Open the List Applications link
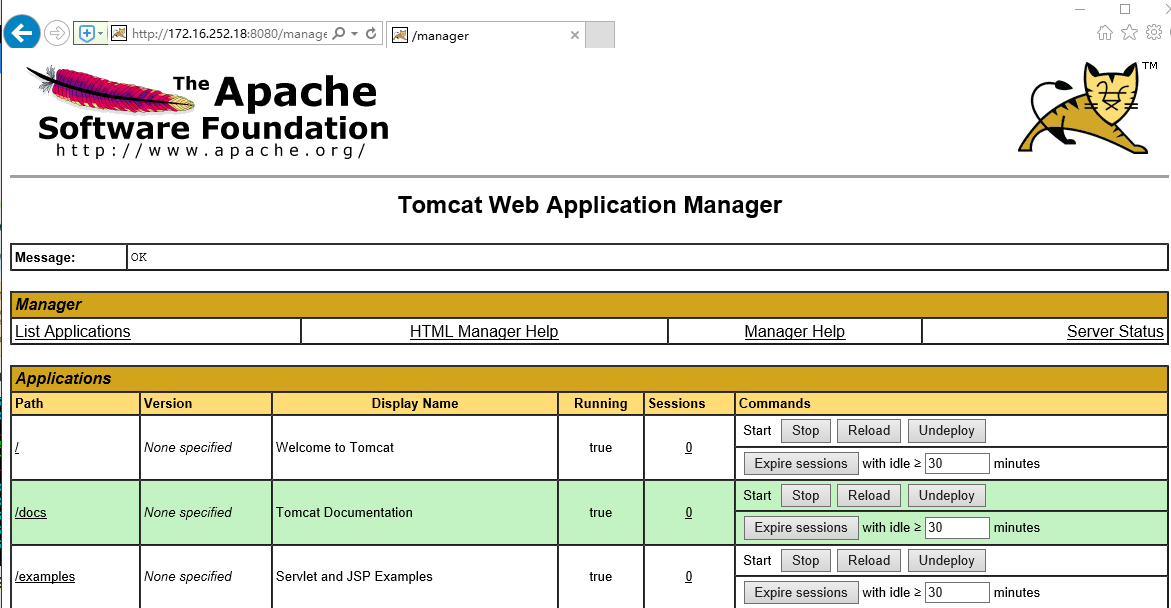The height and width of the screenshot is (608, 1171). click(x=72, y=332)
